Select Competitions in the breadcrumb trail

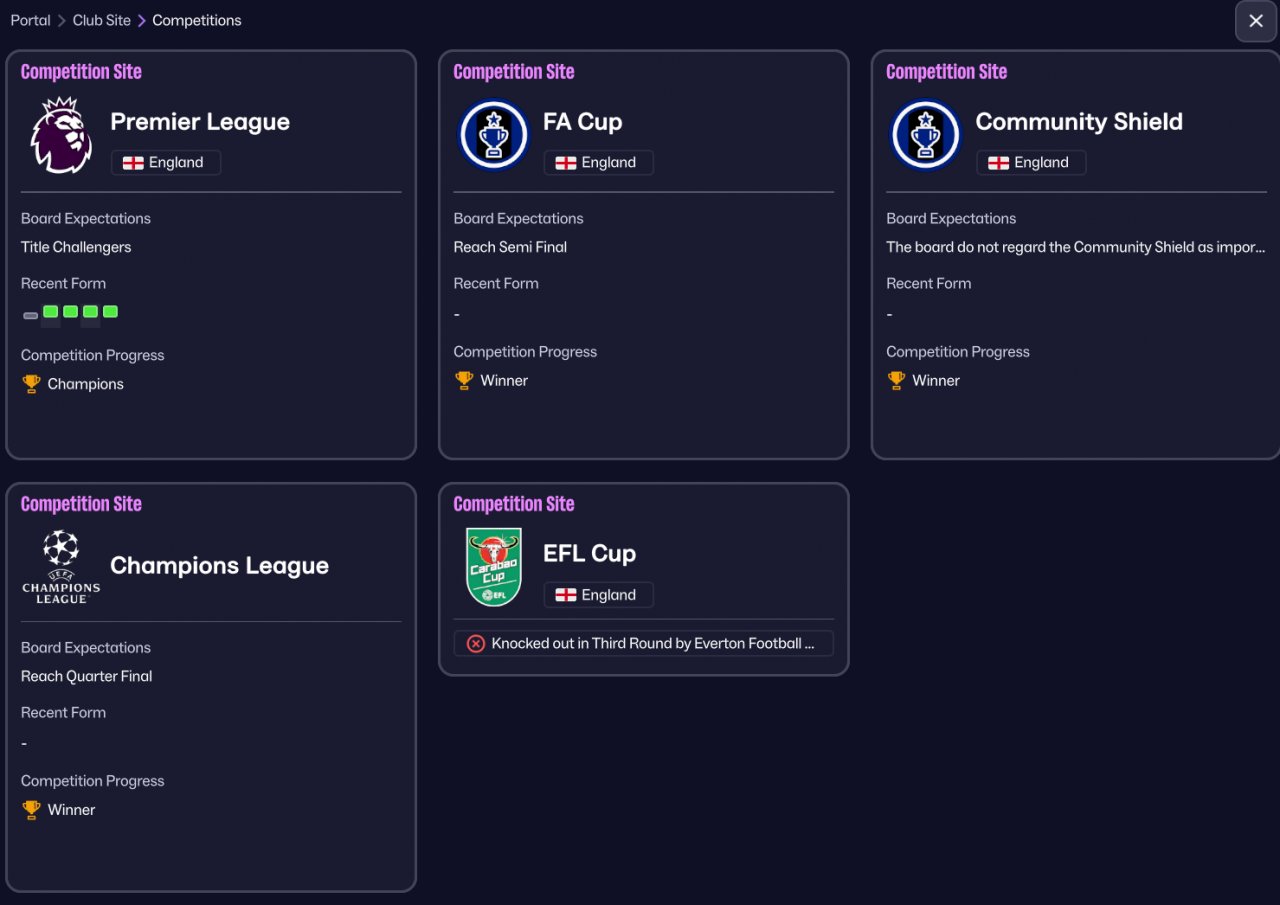(x=197, y=21)
